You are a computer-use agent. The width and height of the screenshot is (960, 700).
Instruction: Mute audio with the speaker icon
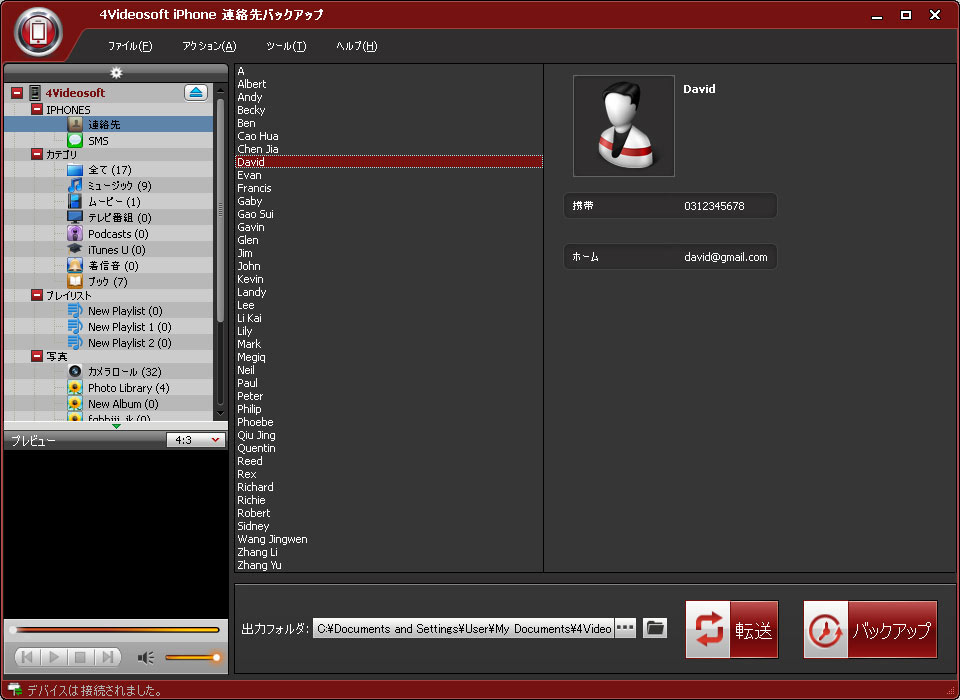point(146,657)
